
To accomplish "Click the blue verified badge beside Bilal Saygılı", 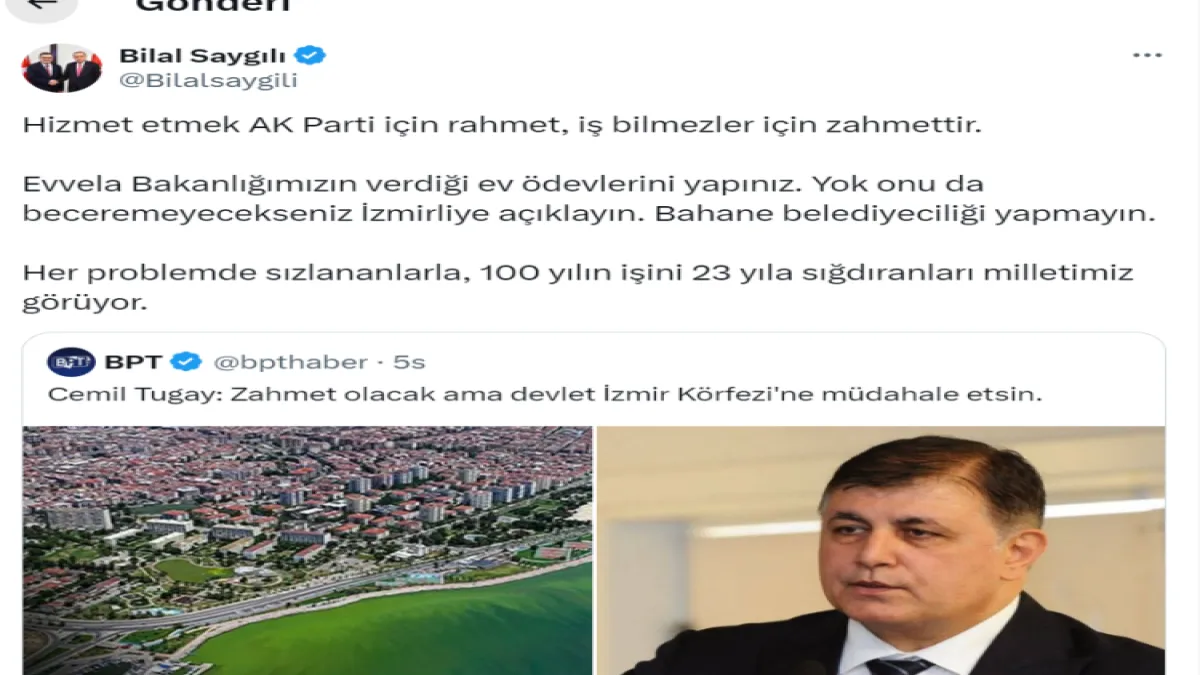I will (313, 55).
